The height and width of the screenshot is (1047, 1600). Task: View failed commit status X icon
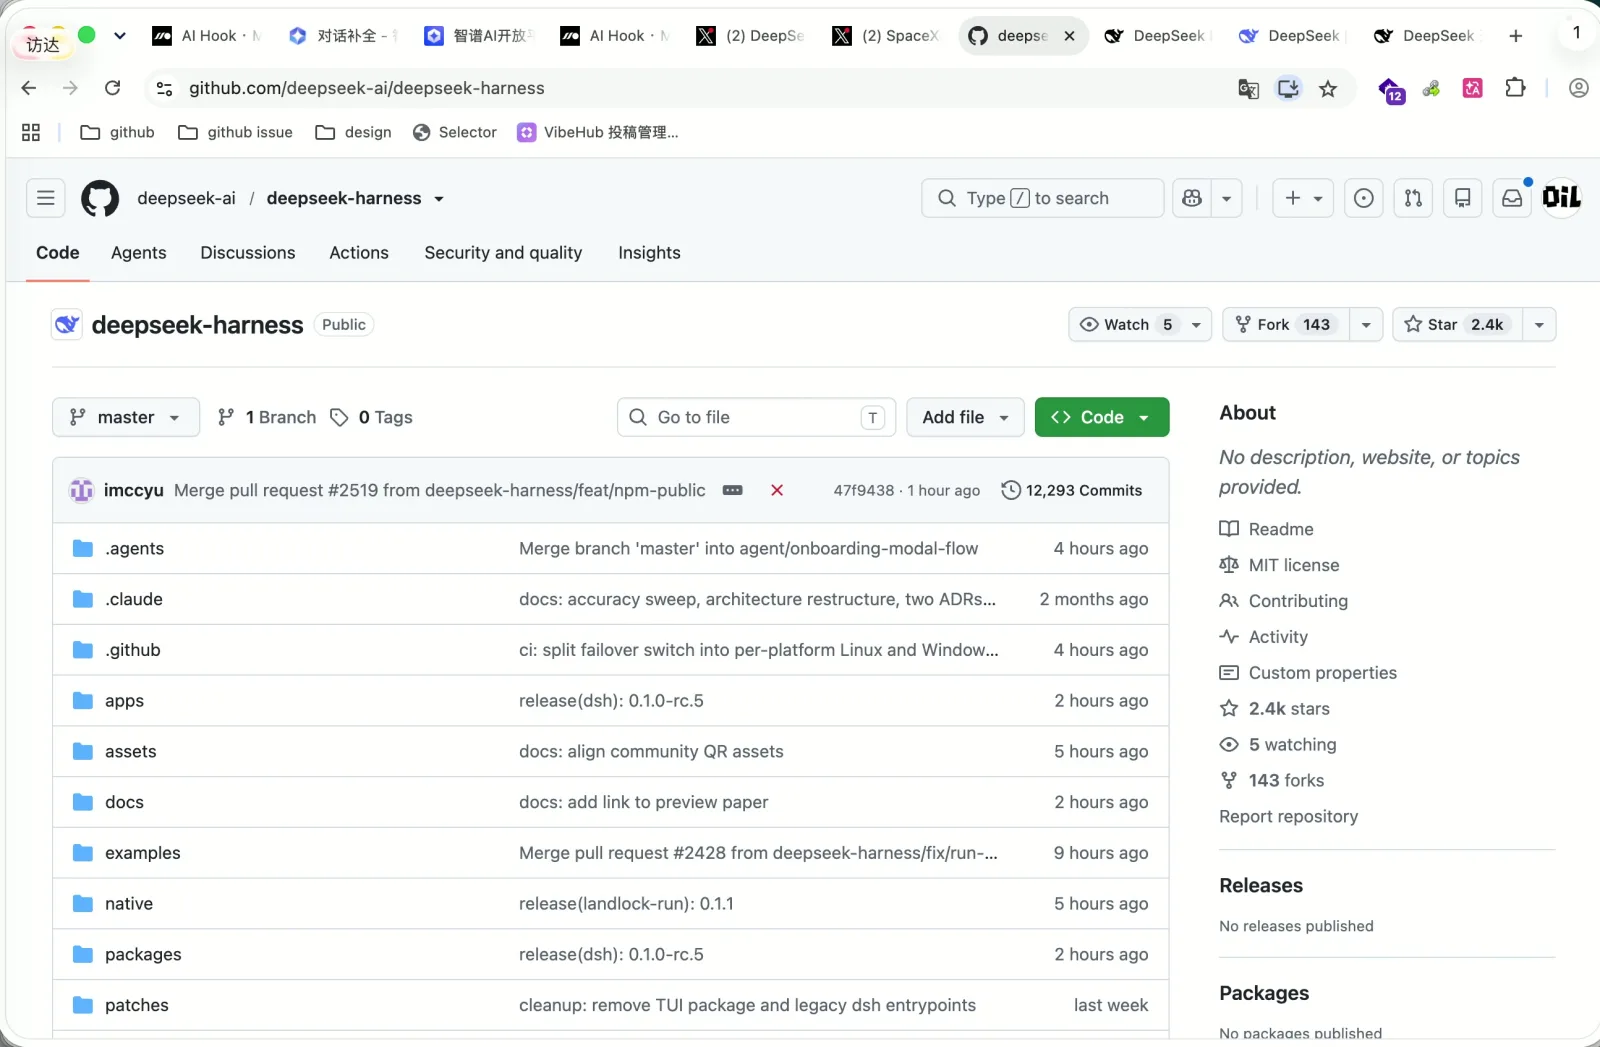pos(777,490)
